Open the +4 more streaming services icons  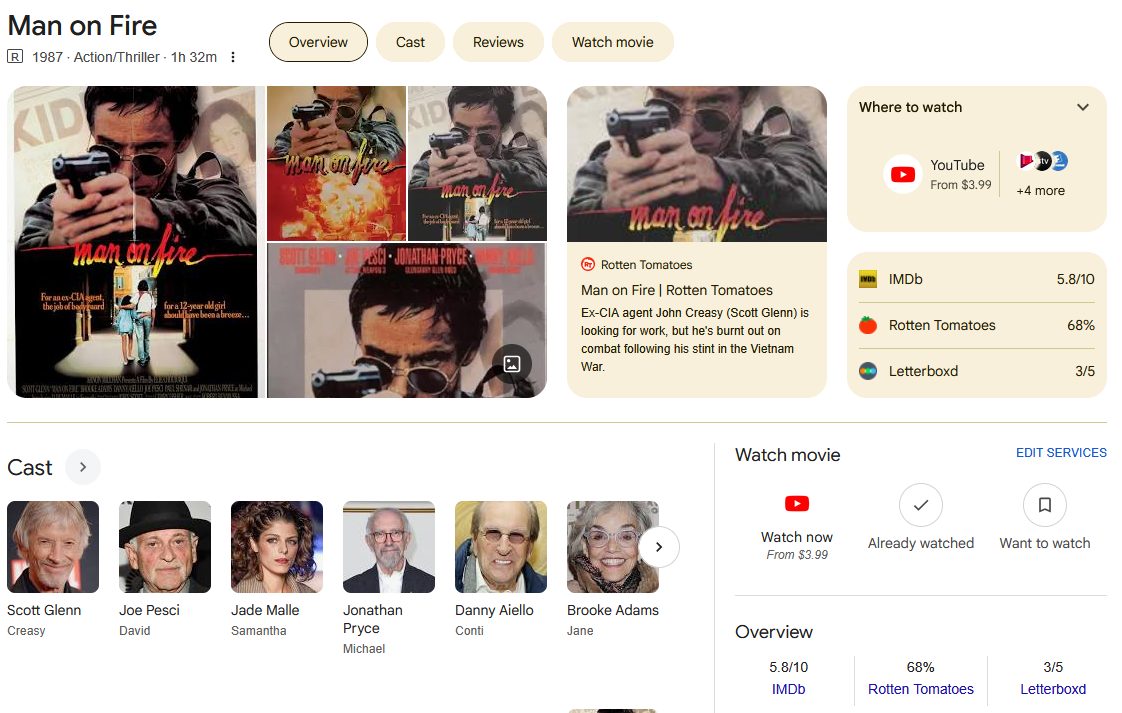[x=1042, y=162]
